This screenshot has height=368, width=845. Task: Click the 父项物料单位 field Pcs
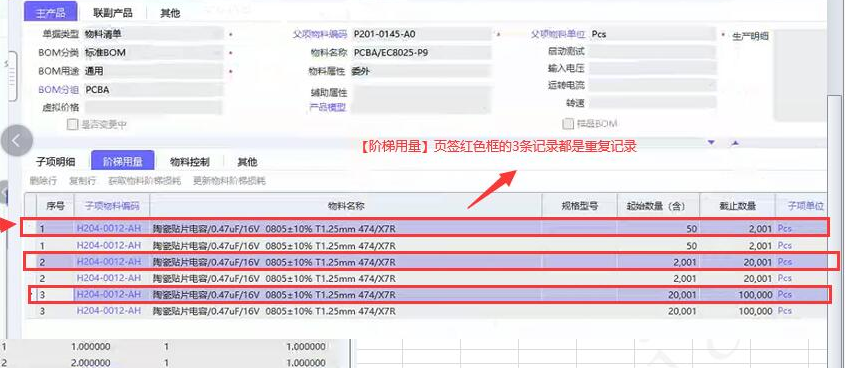653,34
